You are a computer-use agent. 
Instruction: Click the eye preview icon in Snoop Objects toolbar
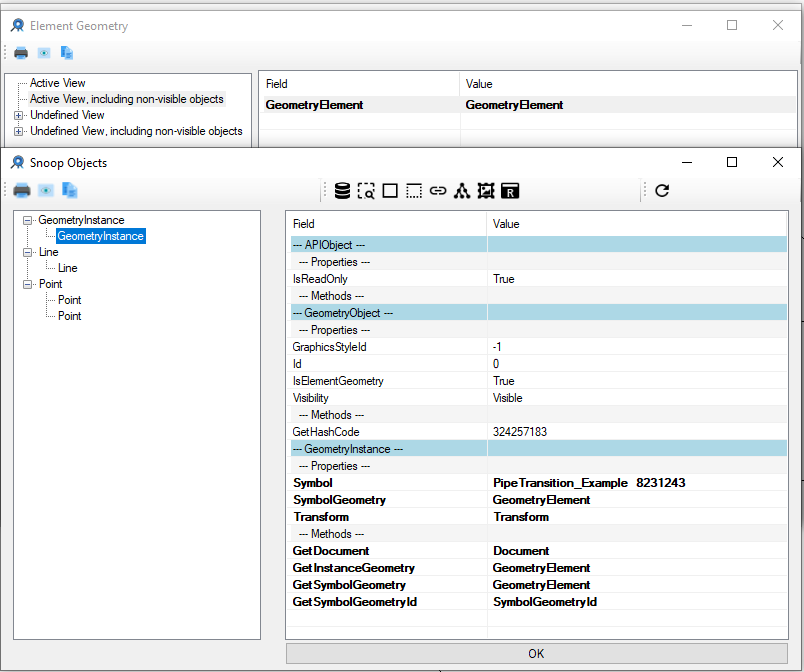click(x=46, y=191)
